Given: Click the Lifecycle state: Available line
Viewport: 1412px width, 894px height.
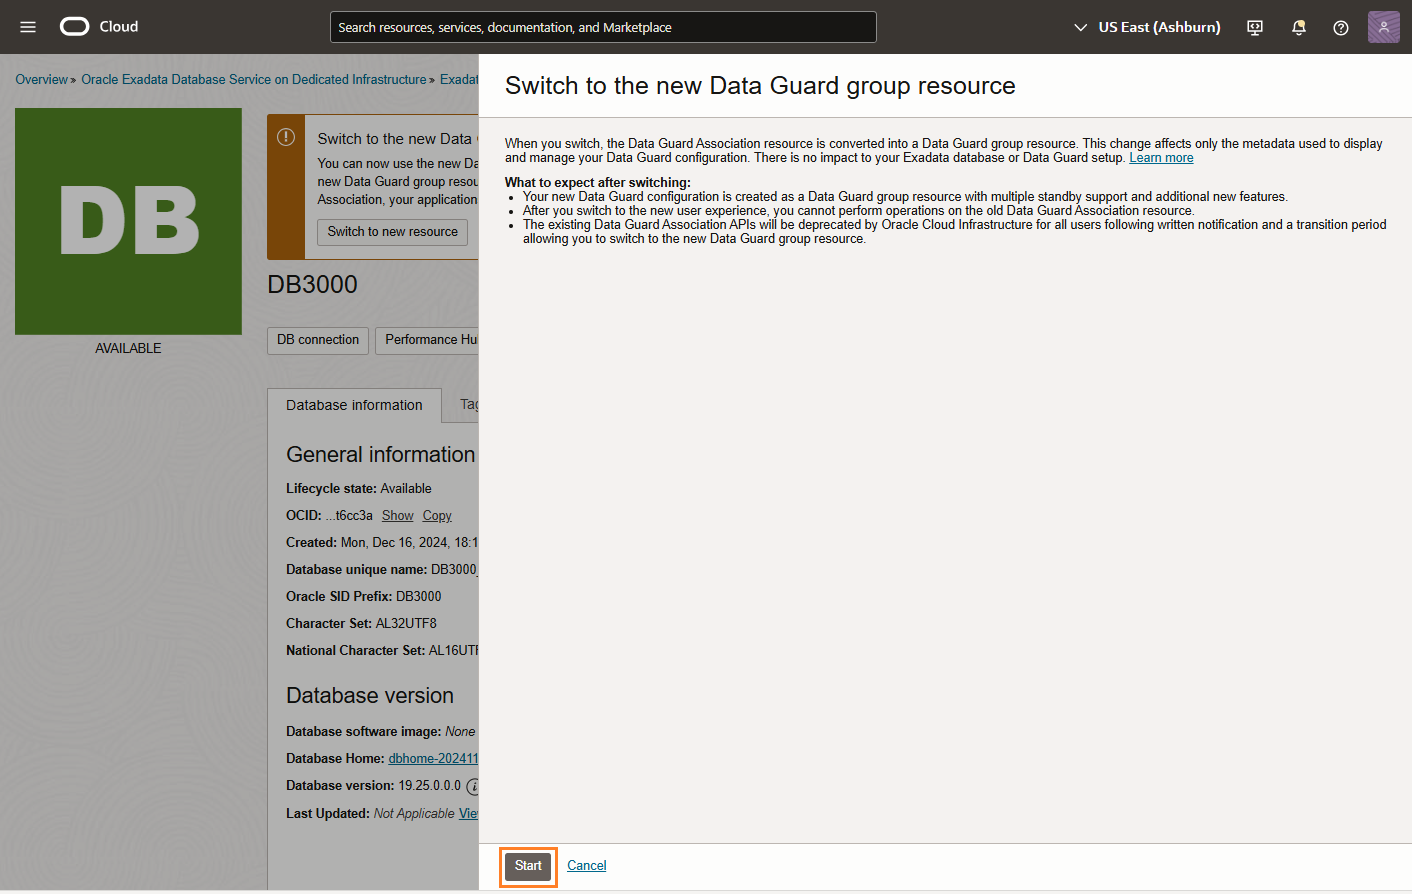Looking at the screenshot, I should 359,489.
